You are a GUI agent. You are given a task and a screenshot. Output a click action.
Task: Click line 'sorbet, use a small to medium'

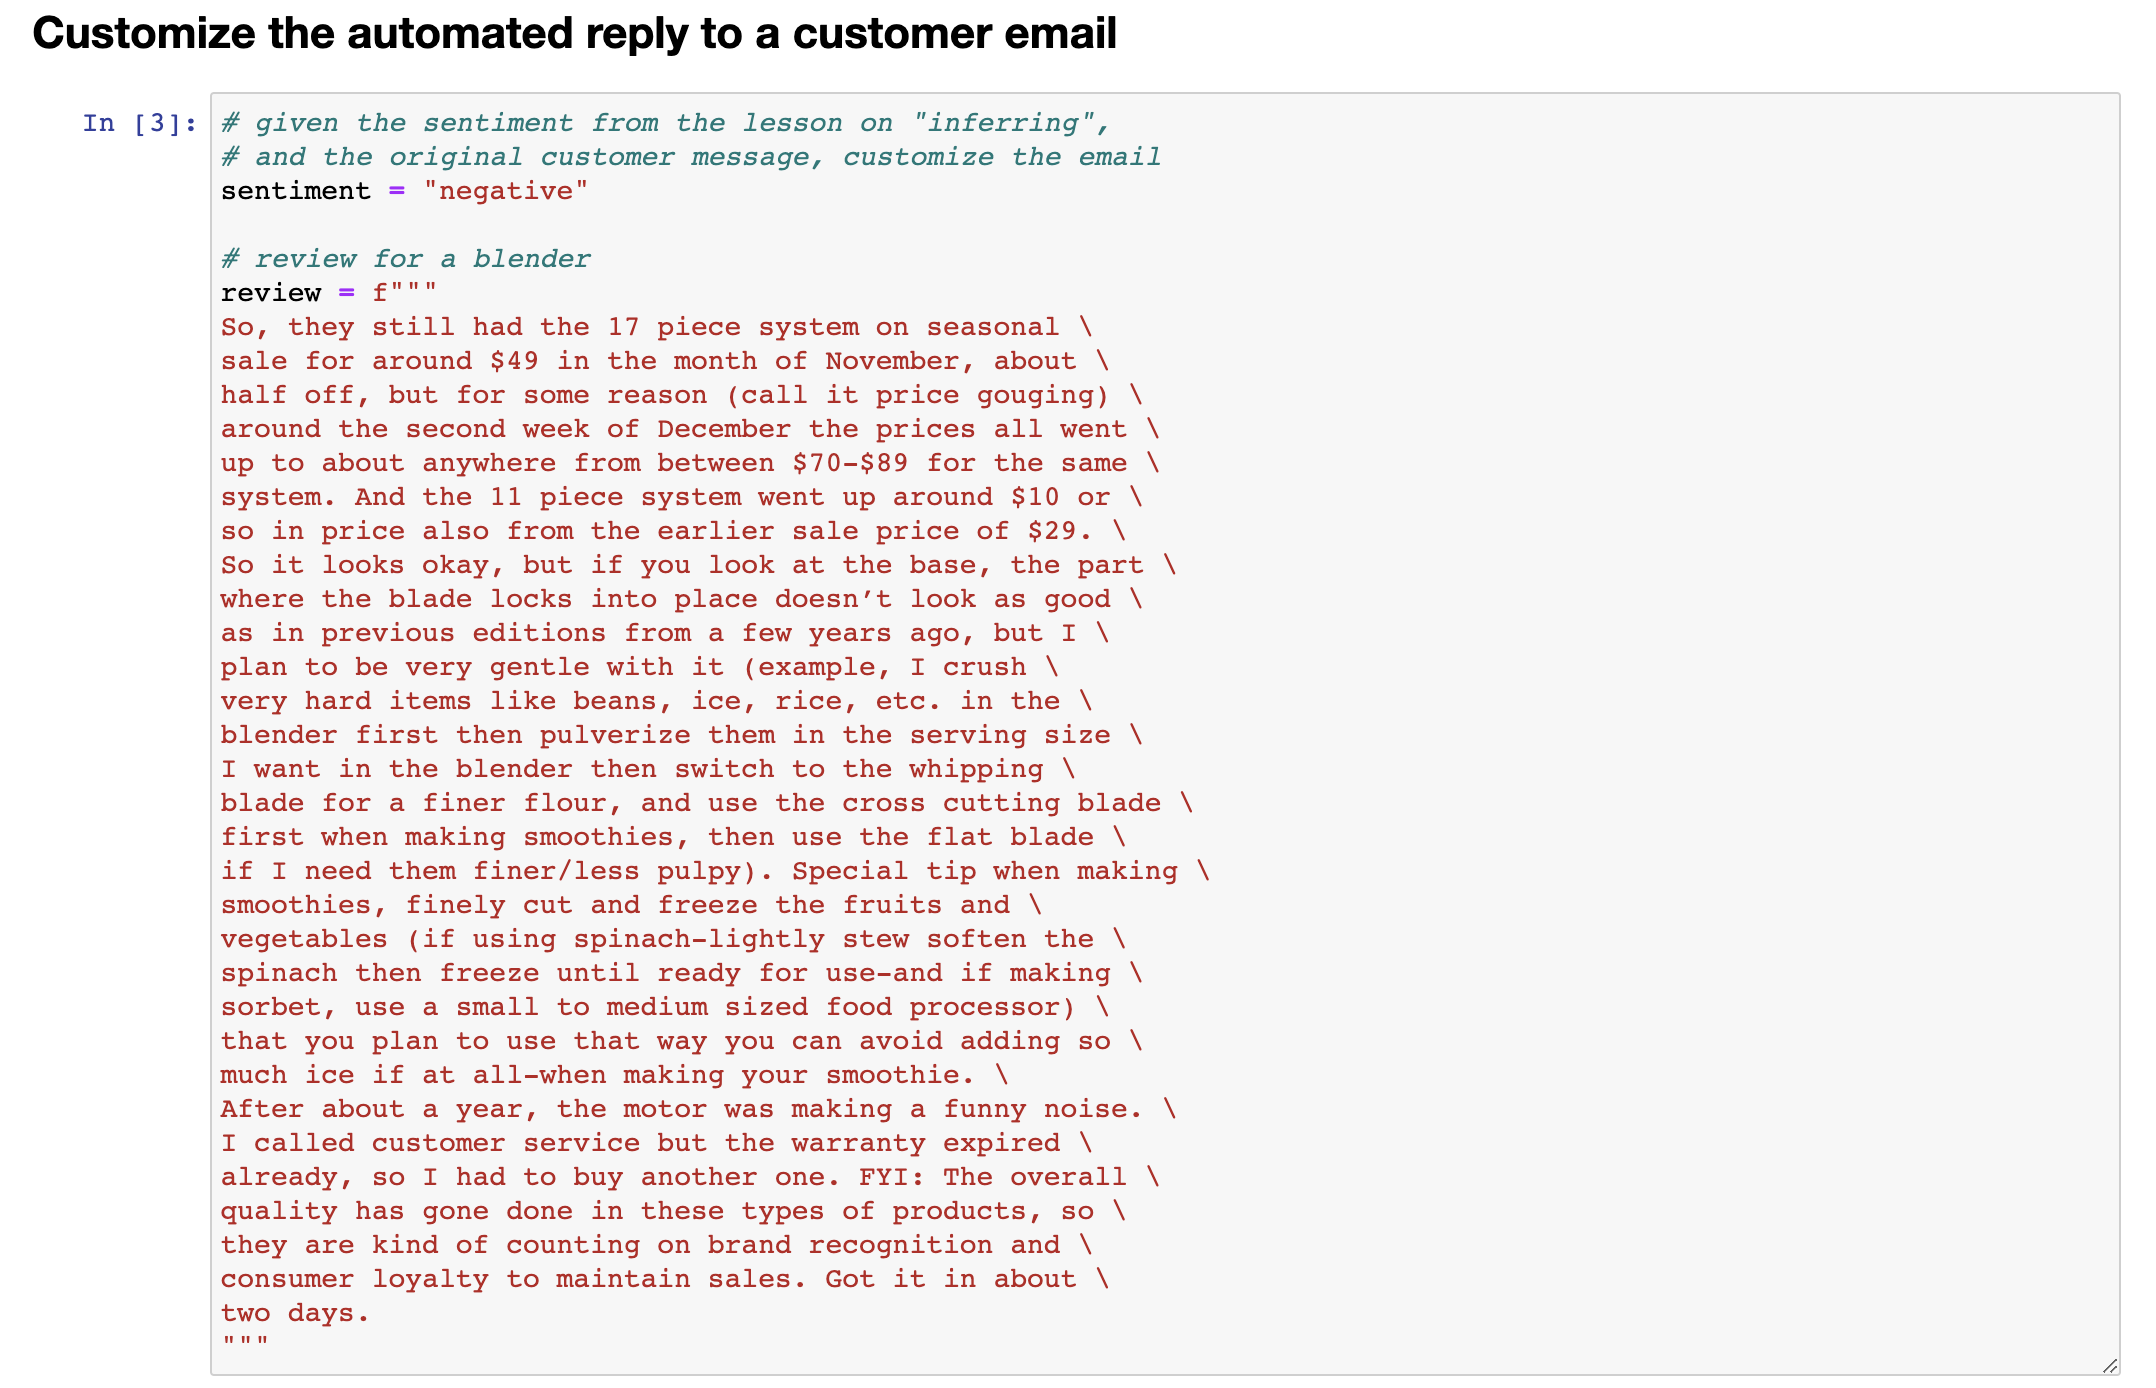(x=665, y=1007)
